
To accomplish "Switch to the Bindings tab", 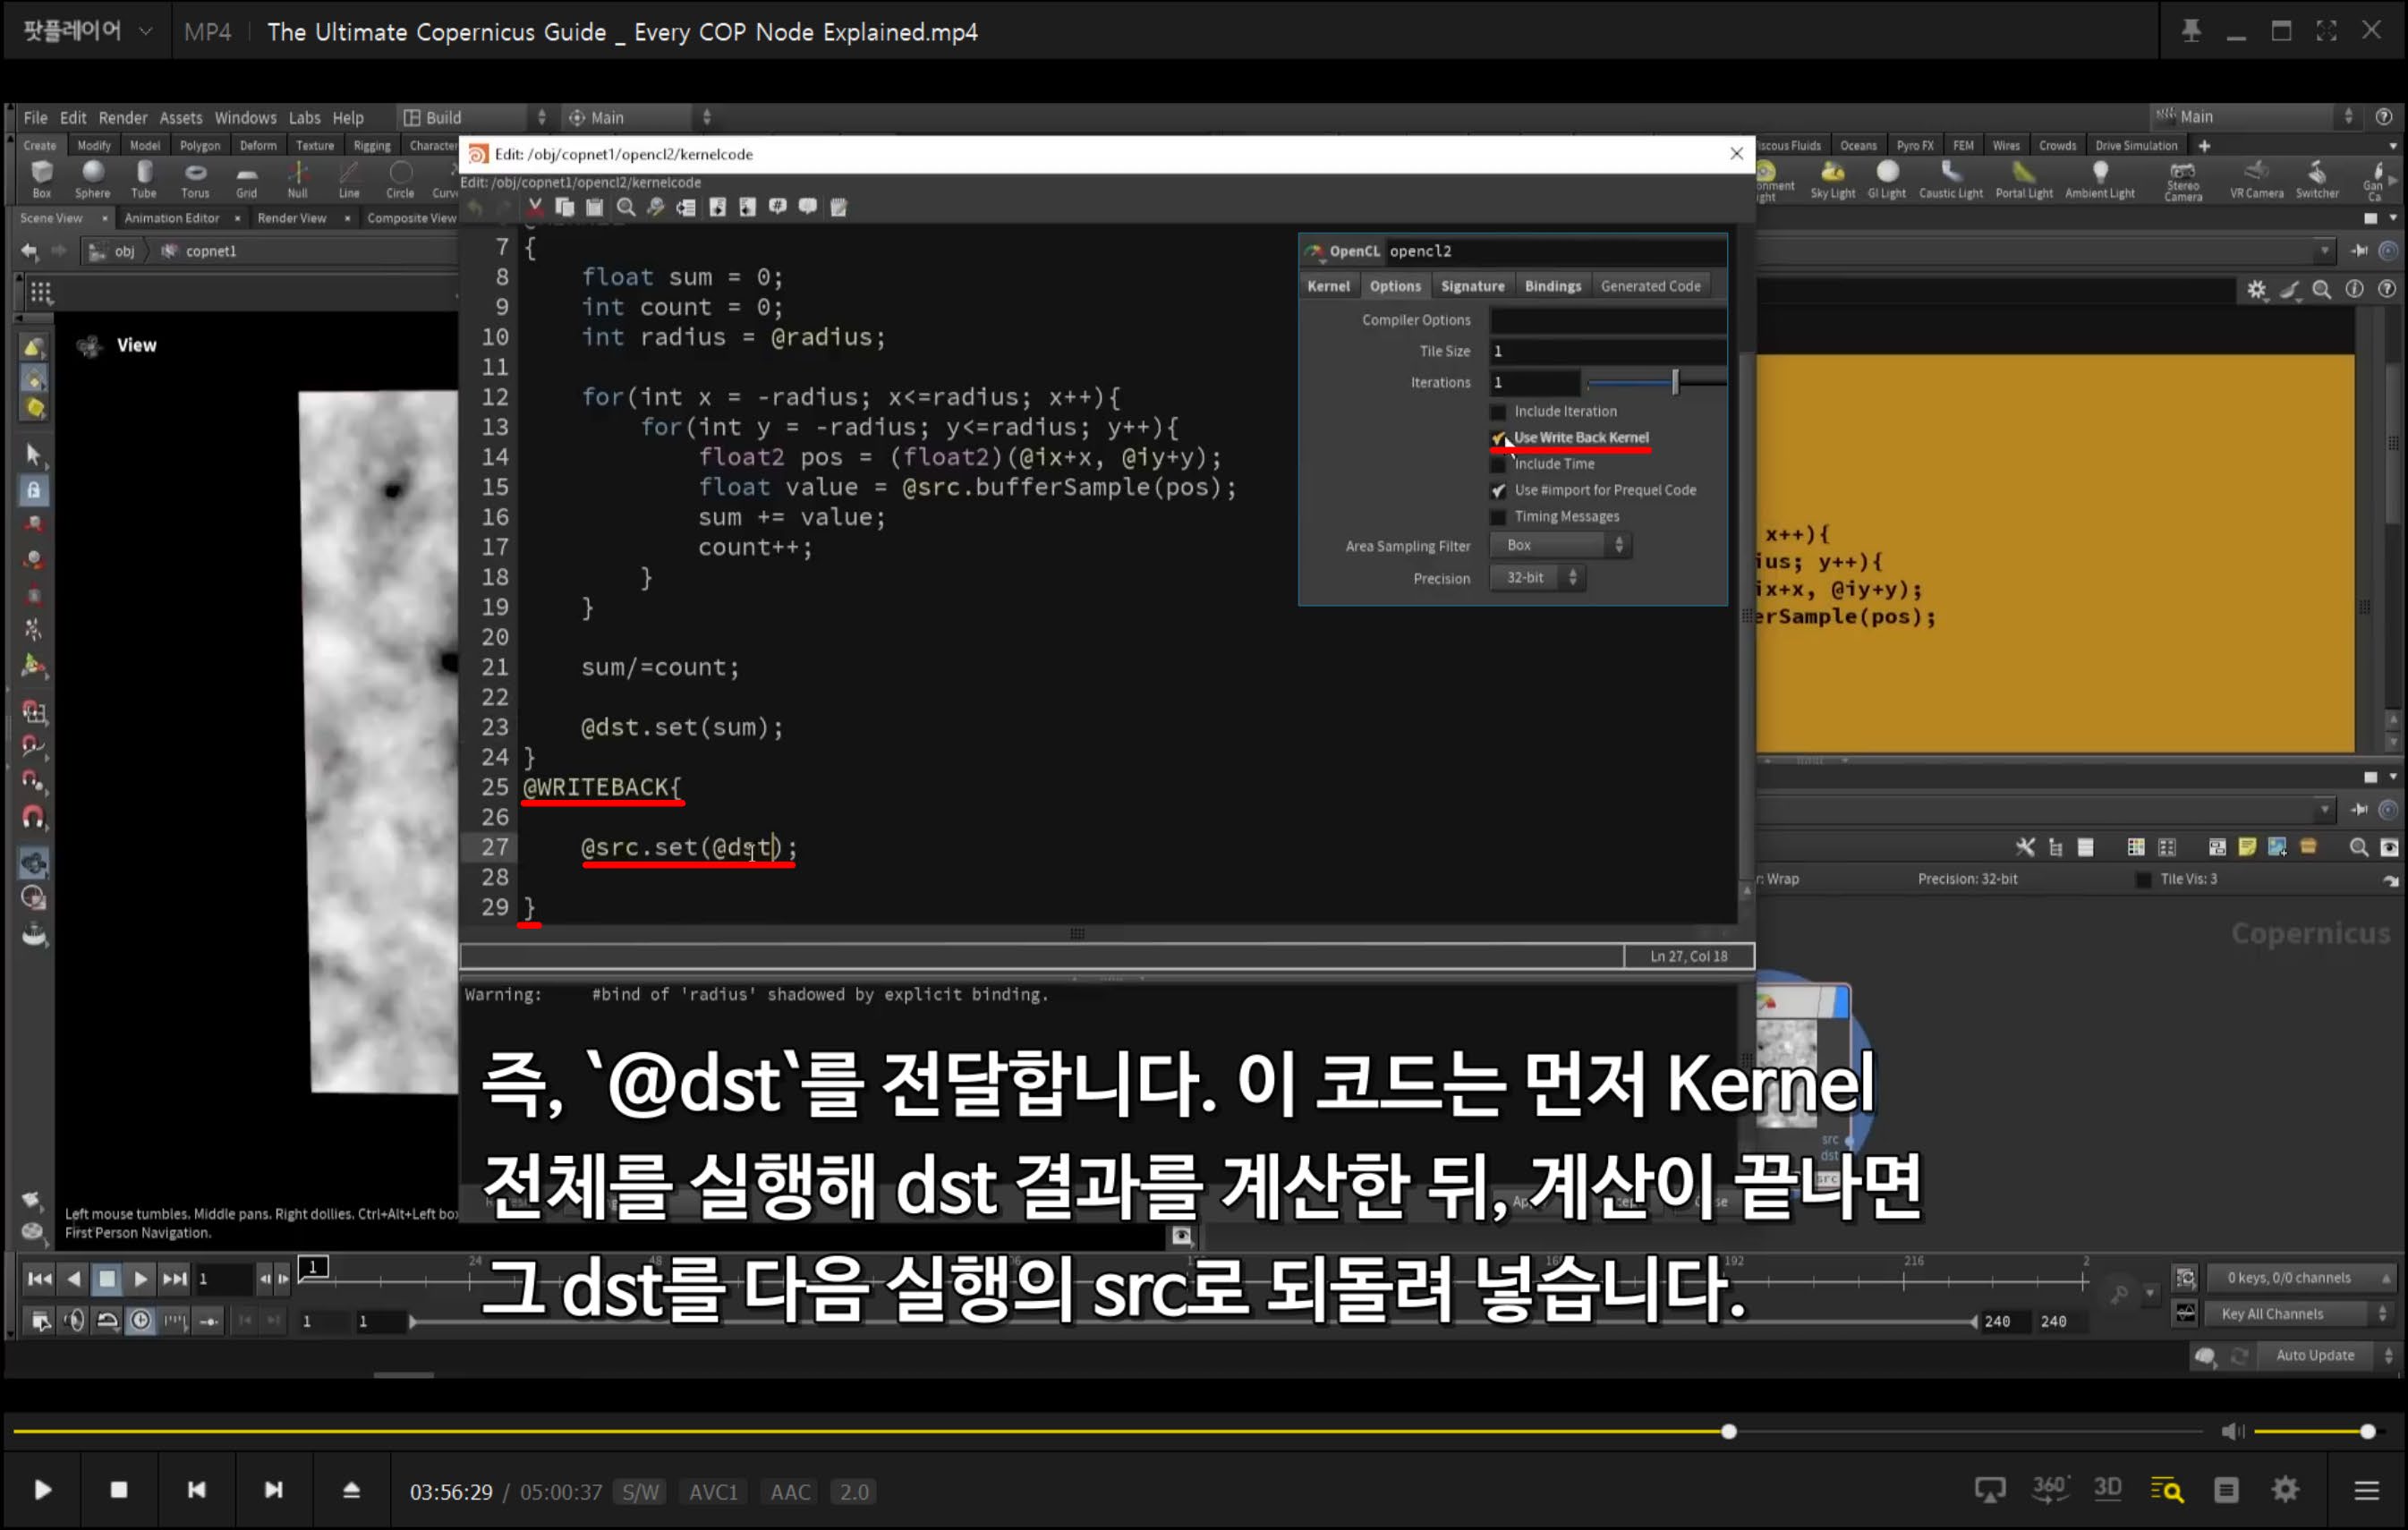I will (1552, 286).
